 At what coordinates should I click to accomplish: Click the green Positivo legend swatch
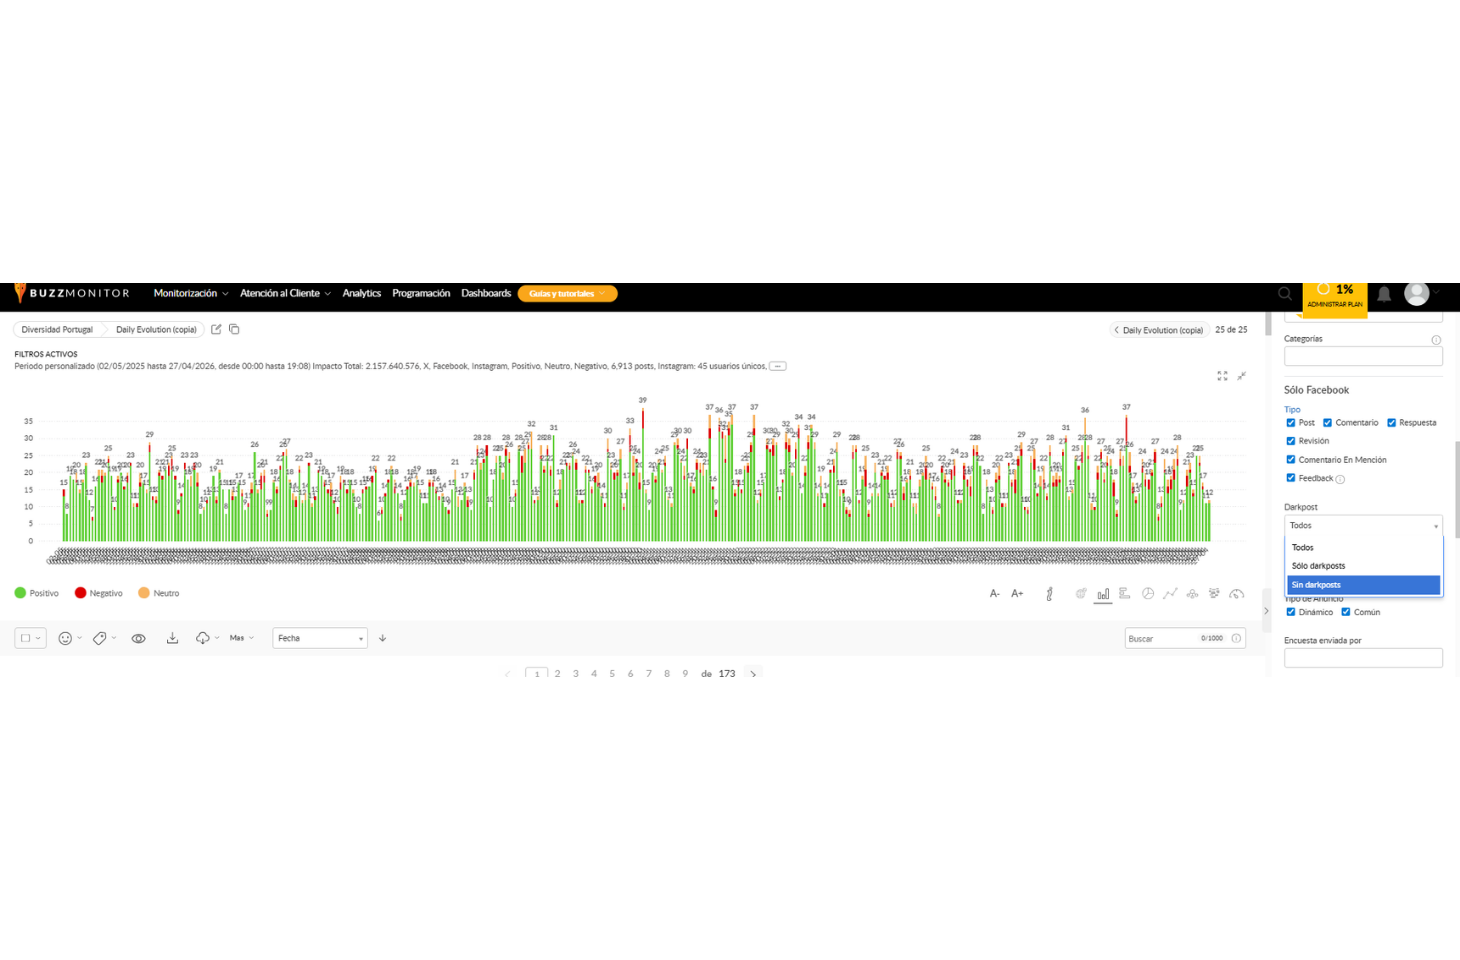pyautogui.click(x=20, y=593)
